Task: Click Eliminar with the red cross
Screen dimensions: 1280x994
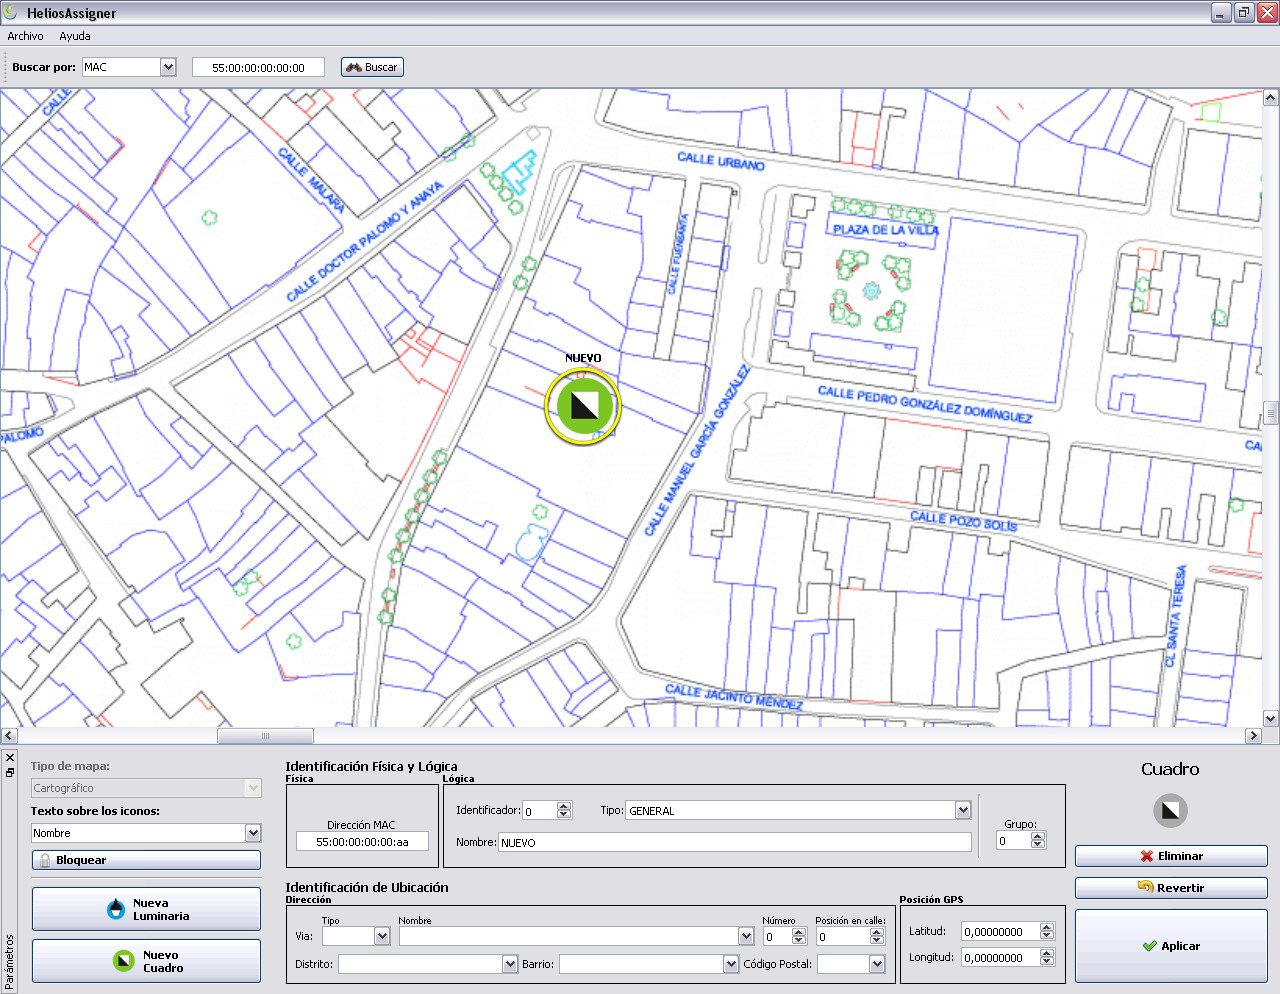Action: [x=1171, y=856]
